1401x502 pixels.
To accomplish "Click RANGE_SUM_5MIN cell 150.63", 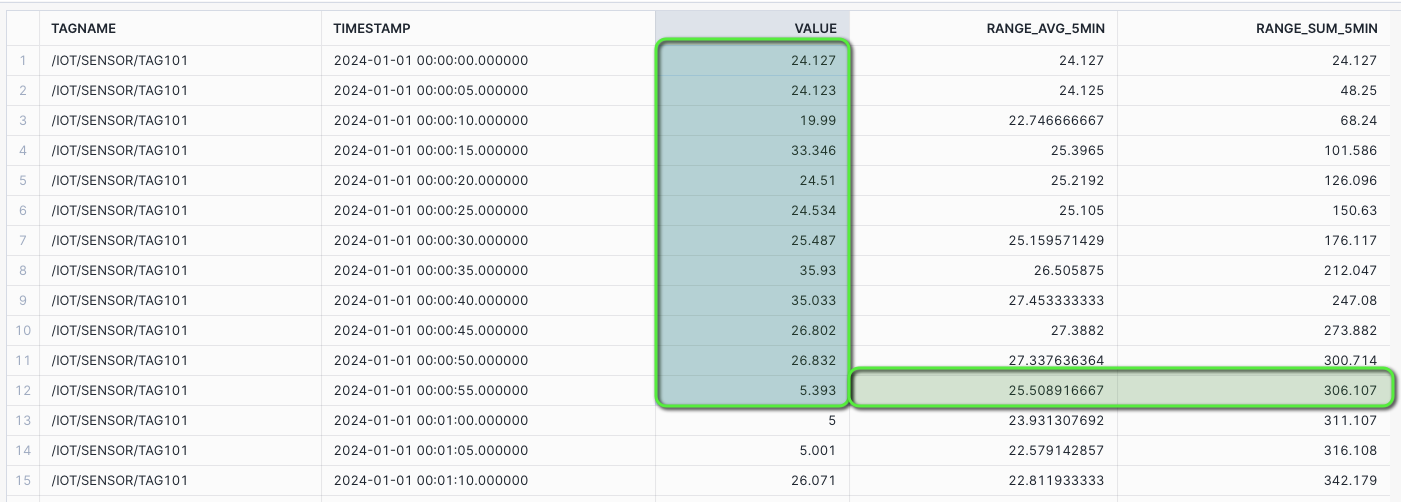I will tap(1254, 210).
